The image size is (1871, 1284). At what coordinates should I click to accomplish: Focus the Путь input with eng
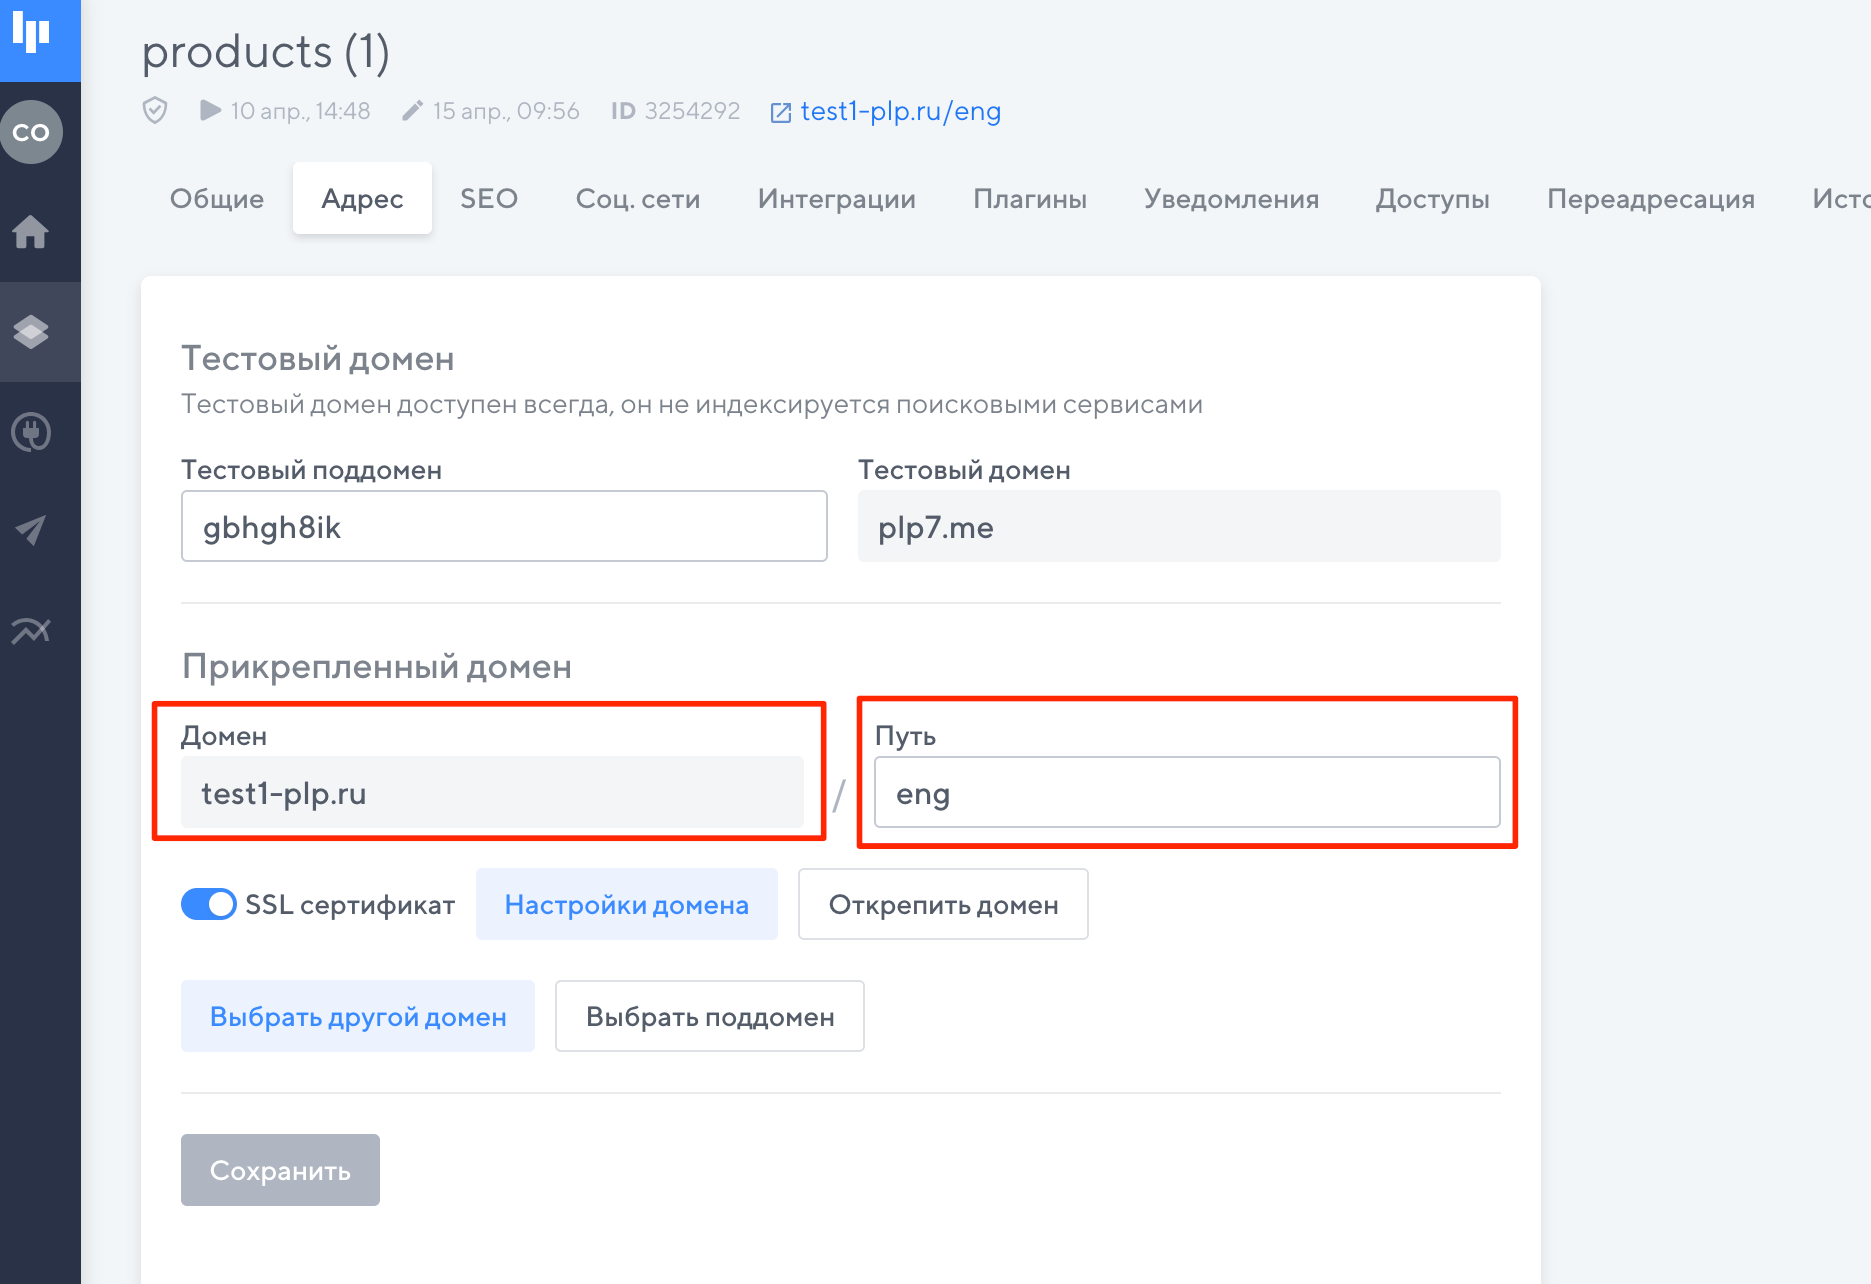point(1187,792)
